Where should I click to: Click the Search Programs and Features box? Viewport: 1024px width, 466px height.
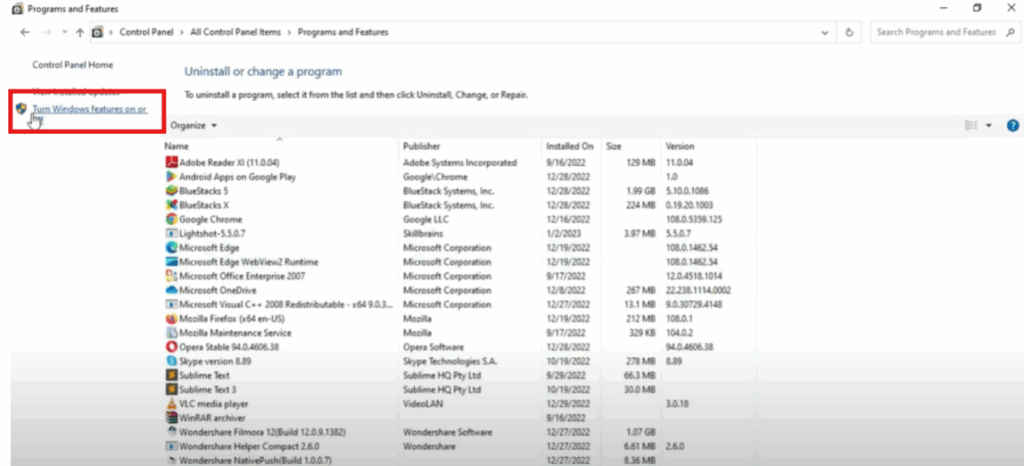(935, 32)
